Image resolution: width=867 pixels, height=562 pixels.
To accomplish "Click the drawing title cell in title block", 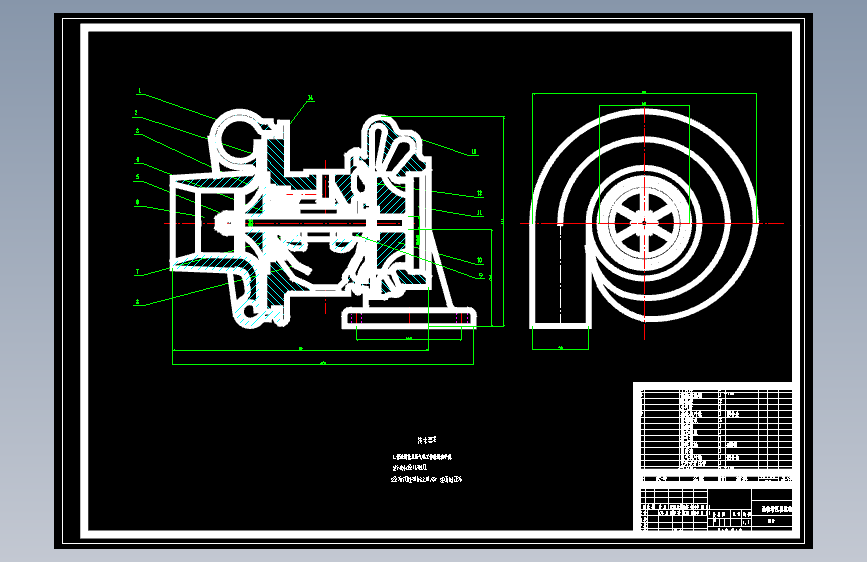I will pos(773,509).
